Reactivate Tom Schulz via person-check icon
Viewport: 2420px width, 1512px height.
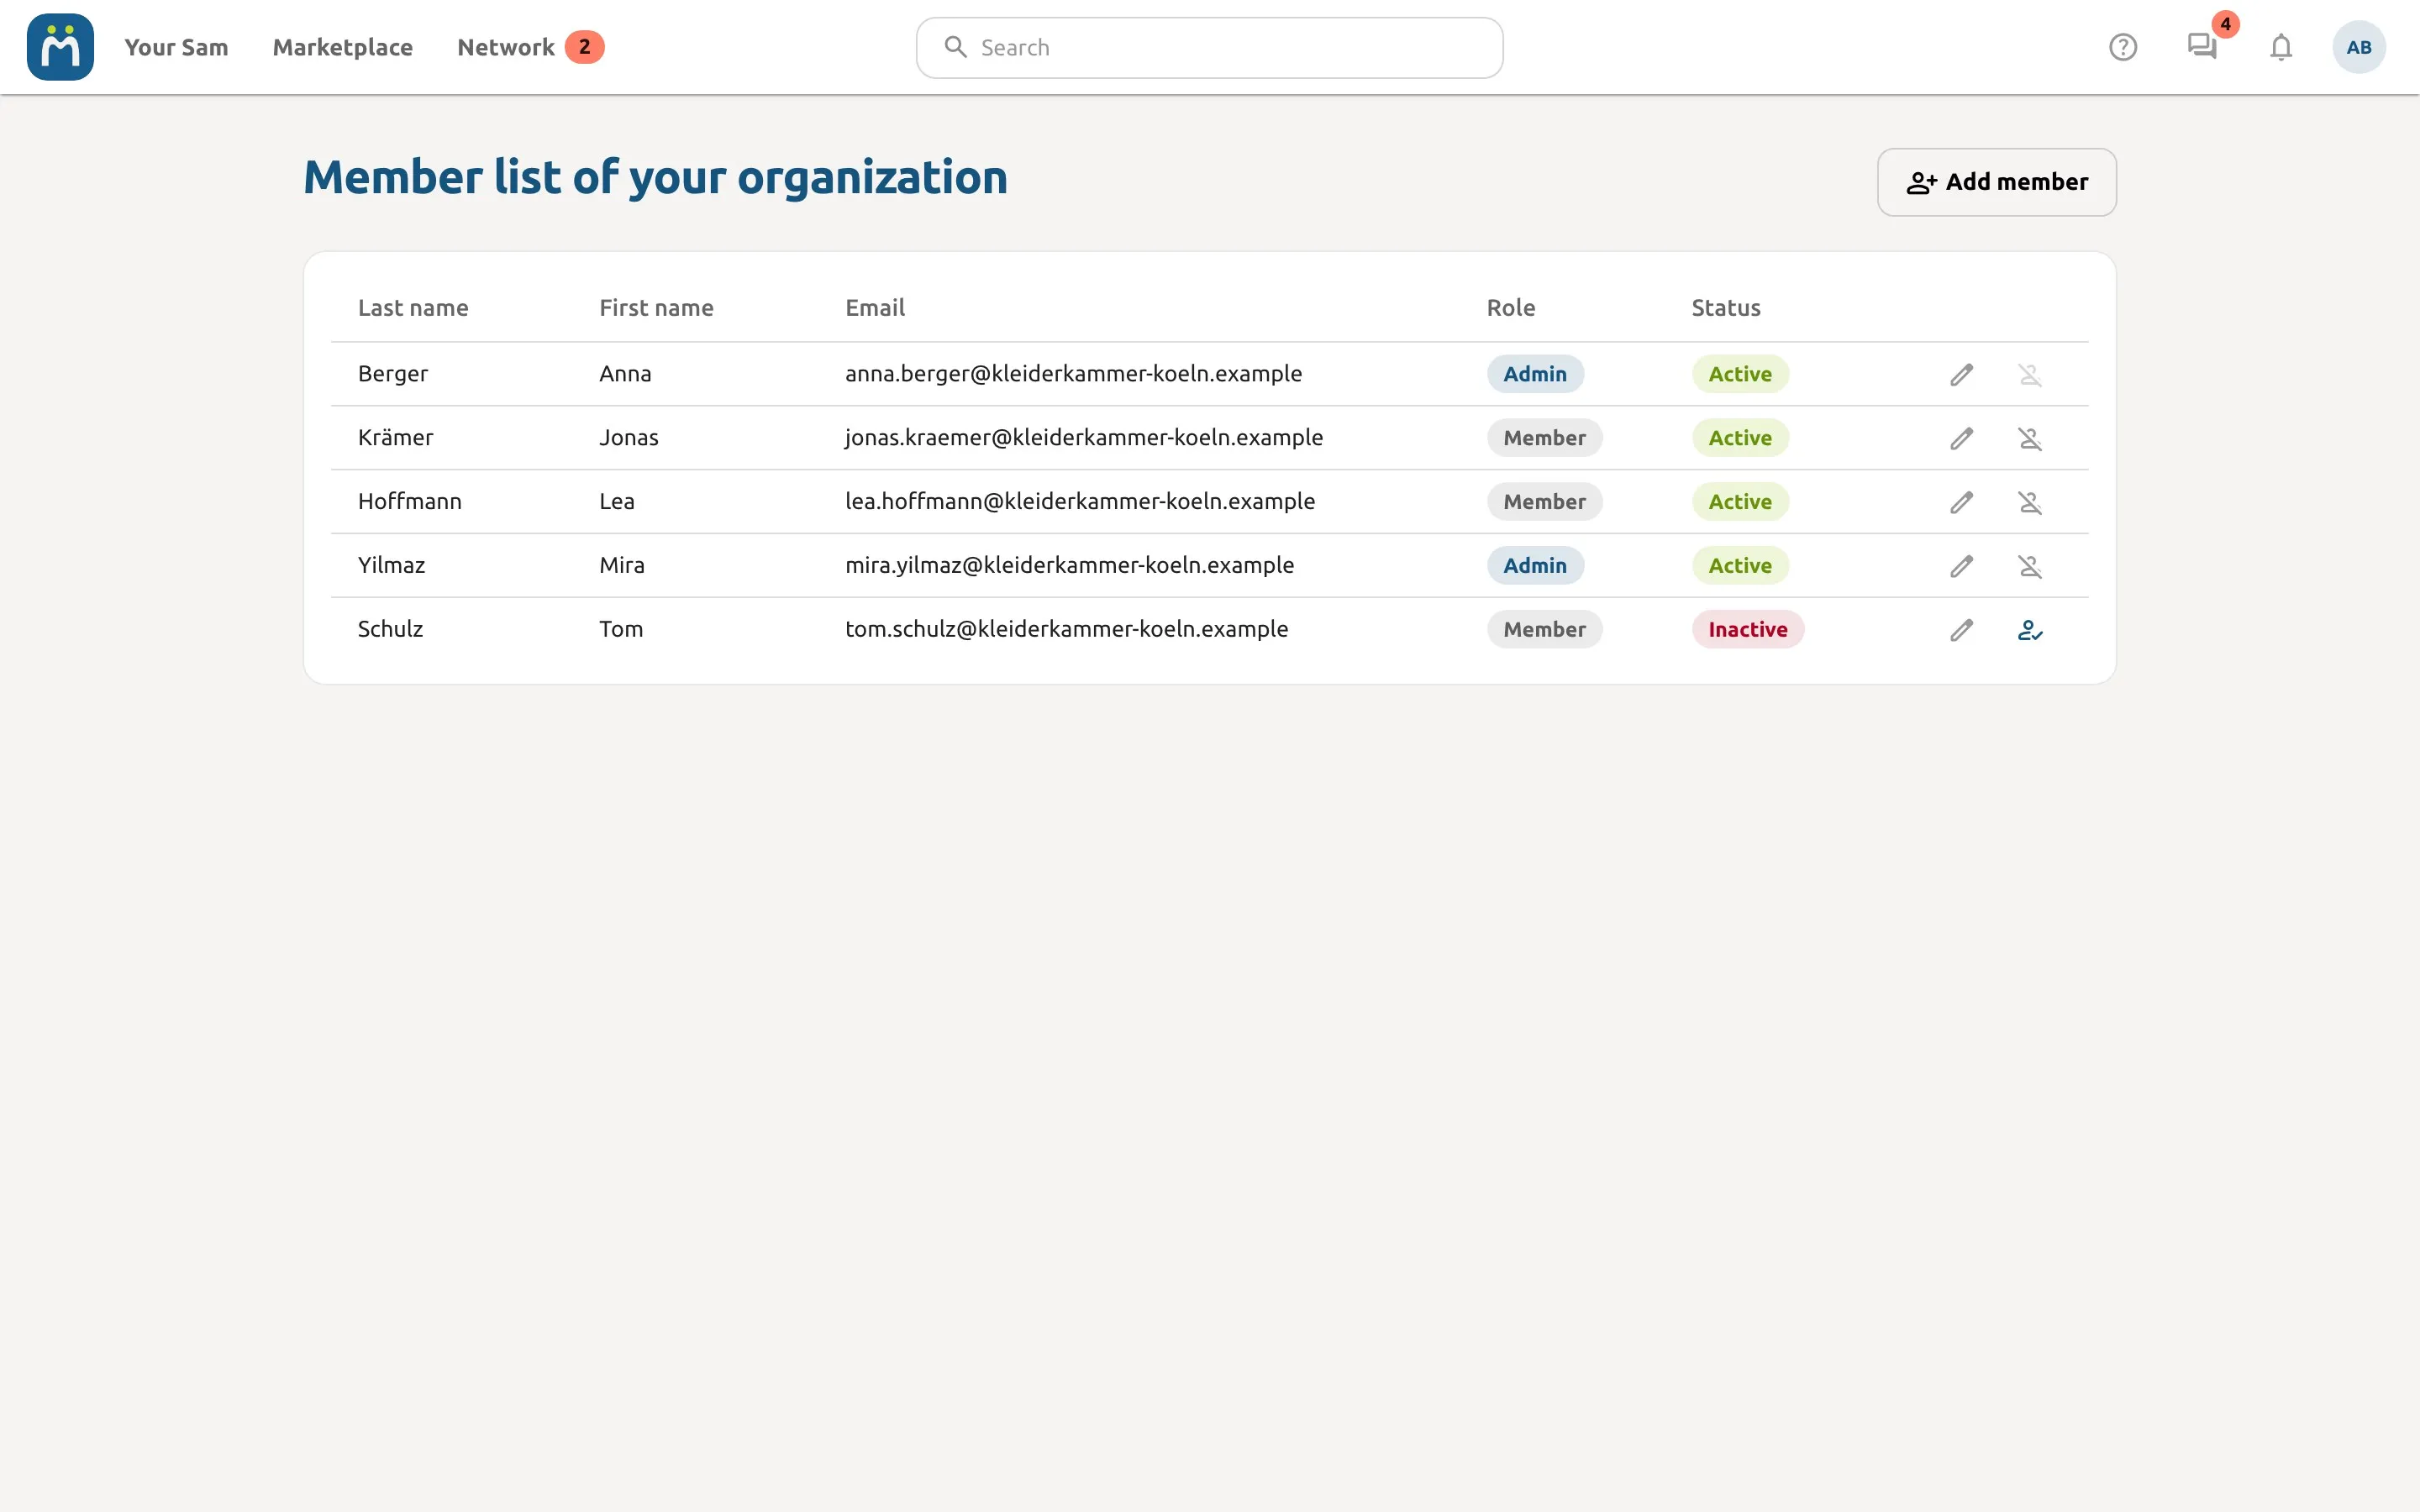pos(2030,630)
